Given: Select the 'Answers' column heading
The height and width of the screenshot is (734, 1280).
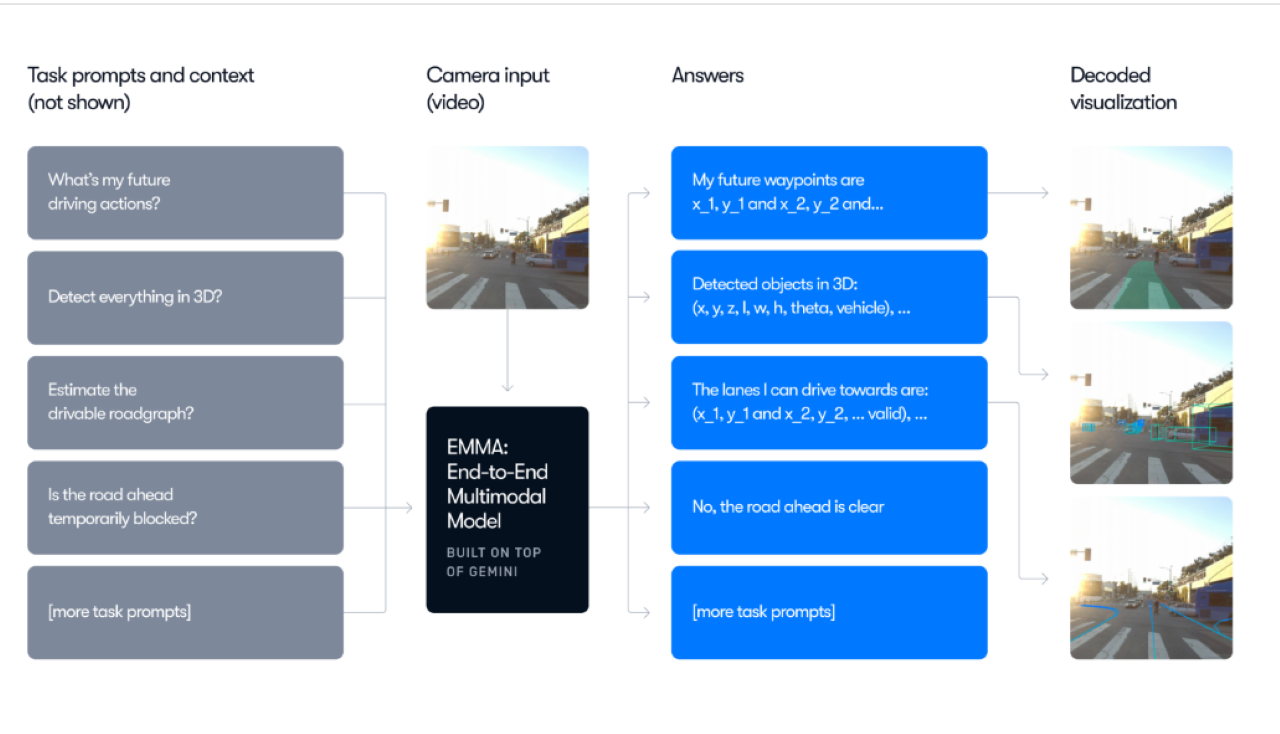Looking at the screenshot, I should [707, 75].
